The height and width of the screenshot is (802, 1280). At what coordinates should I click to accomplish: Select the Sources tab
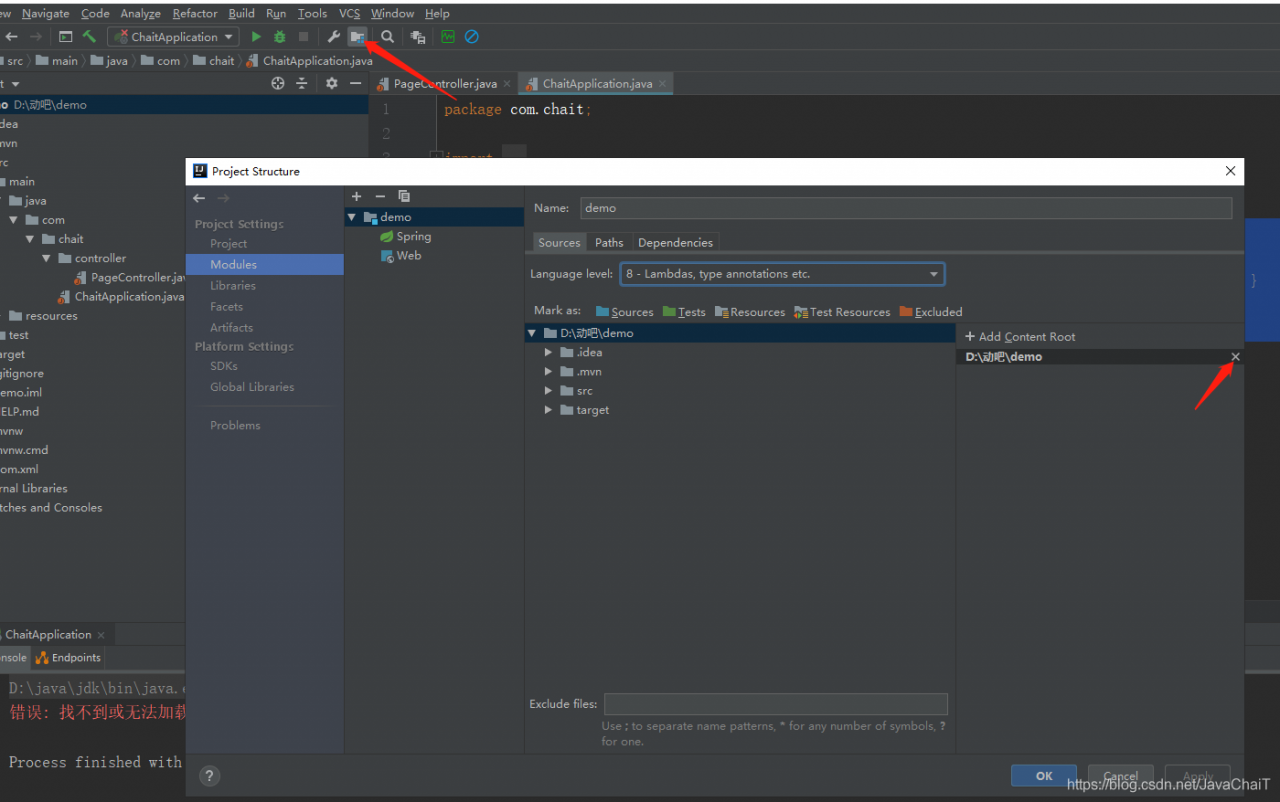coord(559,243)
